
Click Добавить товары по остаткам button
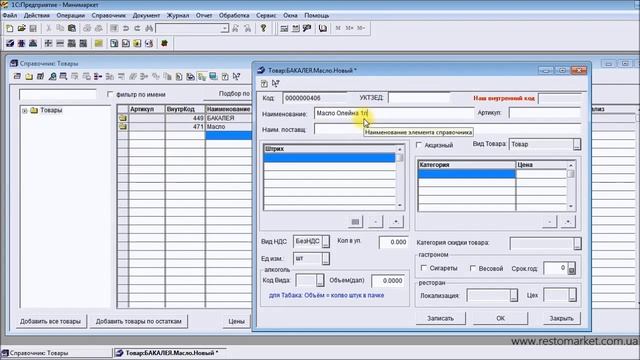(x=139, y=321)
